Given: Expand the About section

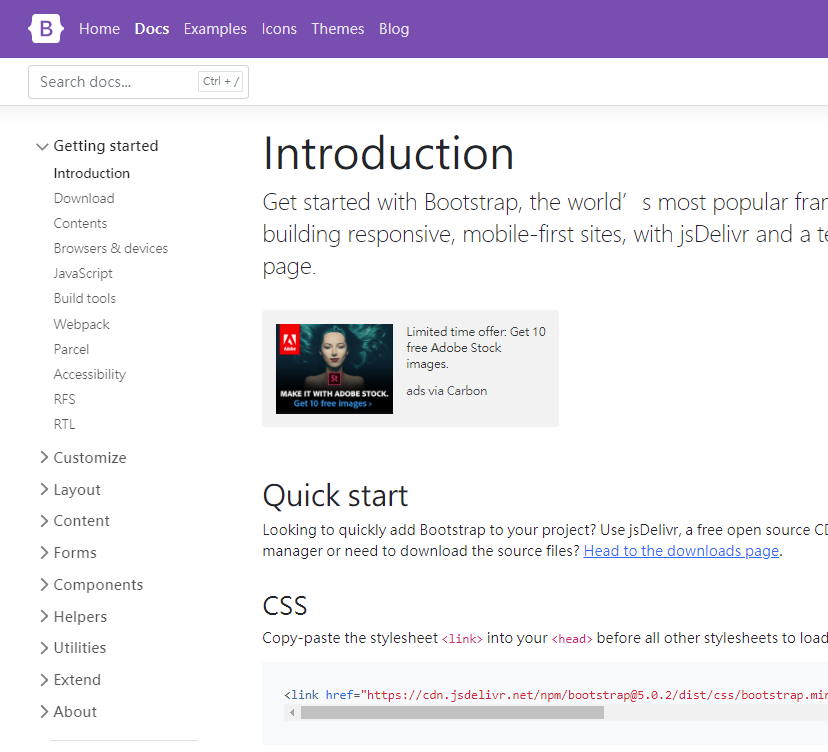Looking at the screenshot, I should [69, 711].
